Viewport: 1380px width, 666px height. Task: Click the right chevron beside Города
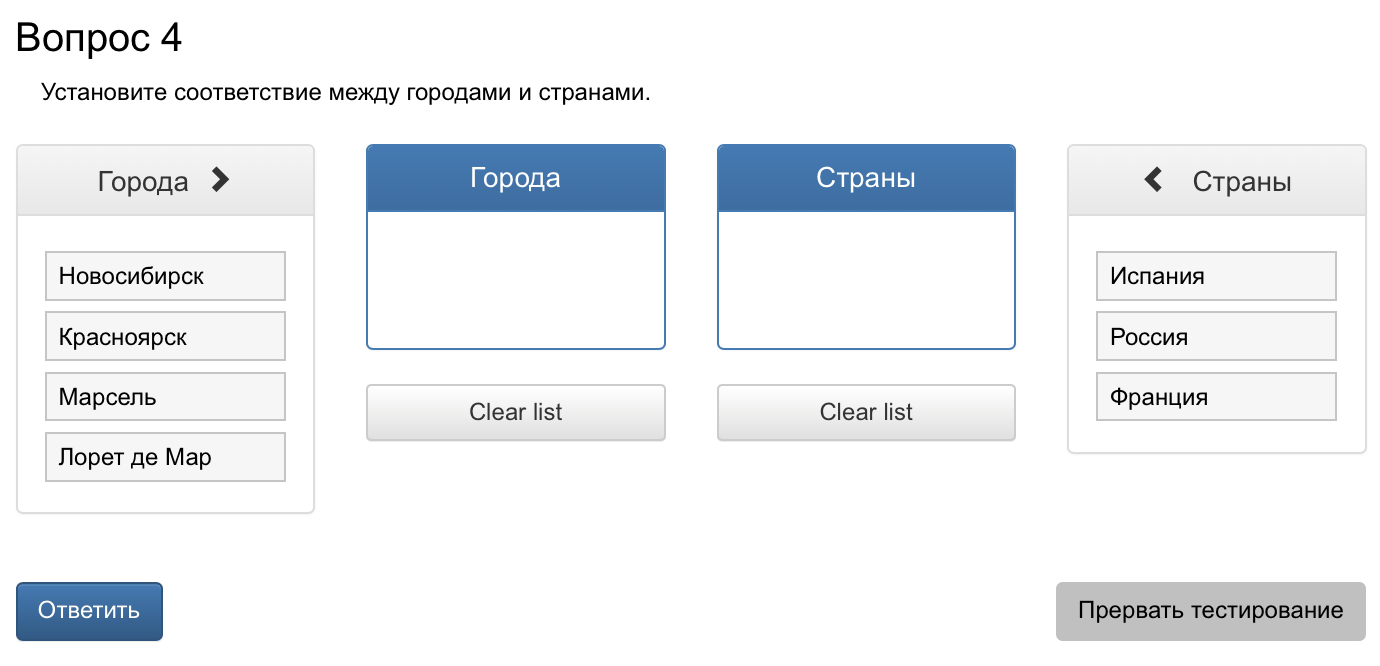coord(221,180)
